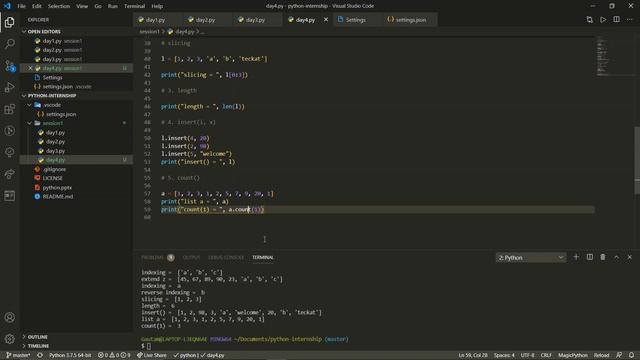Screen dimensions: 640x360
Task: Open README.md in the explorer
Action: coord(58,196)
